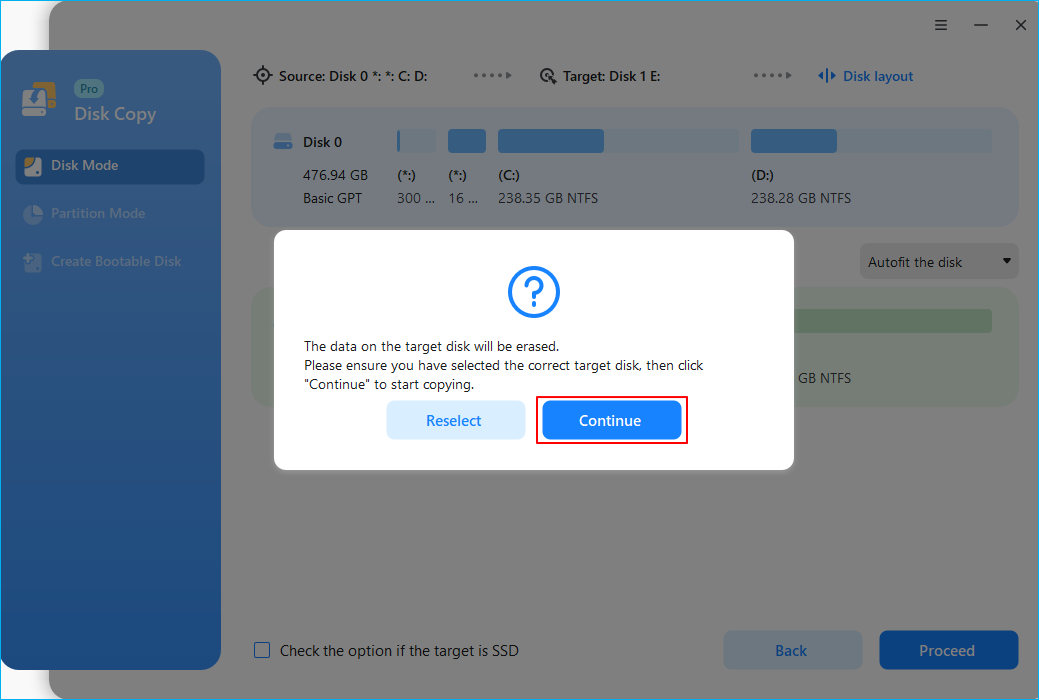The width and height of the screenshot is (1039, 700).
Task: Click the Target disk search icon
Action: coord(548,76)
